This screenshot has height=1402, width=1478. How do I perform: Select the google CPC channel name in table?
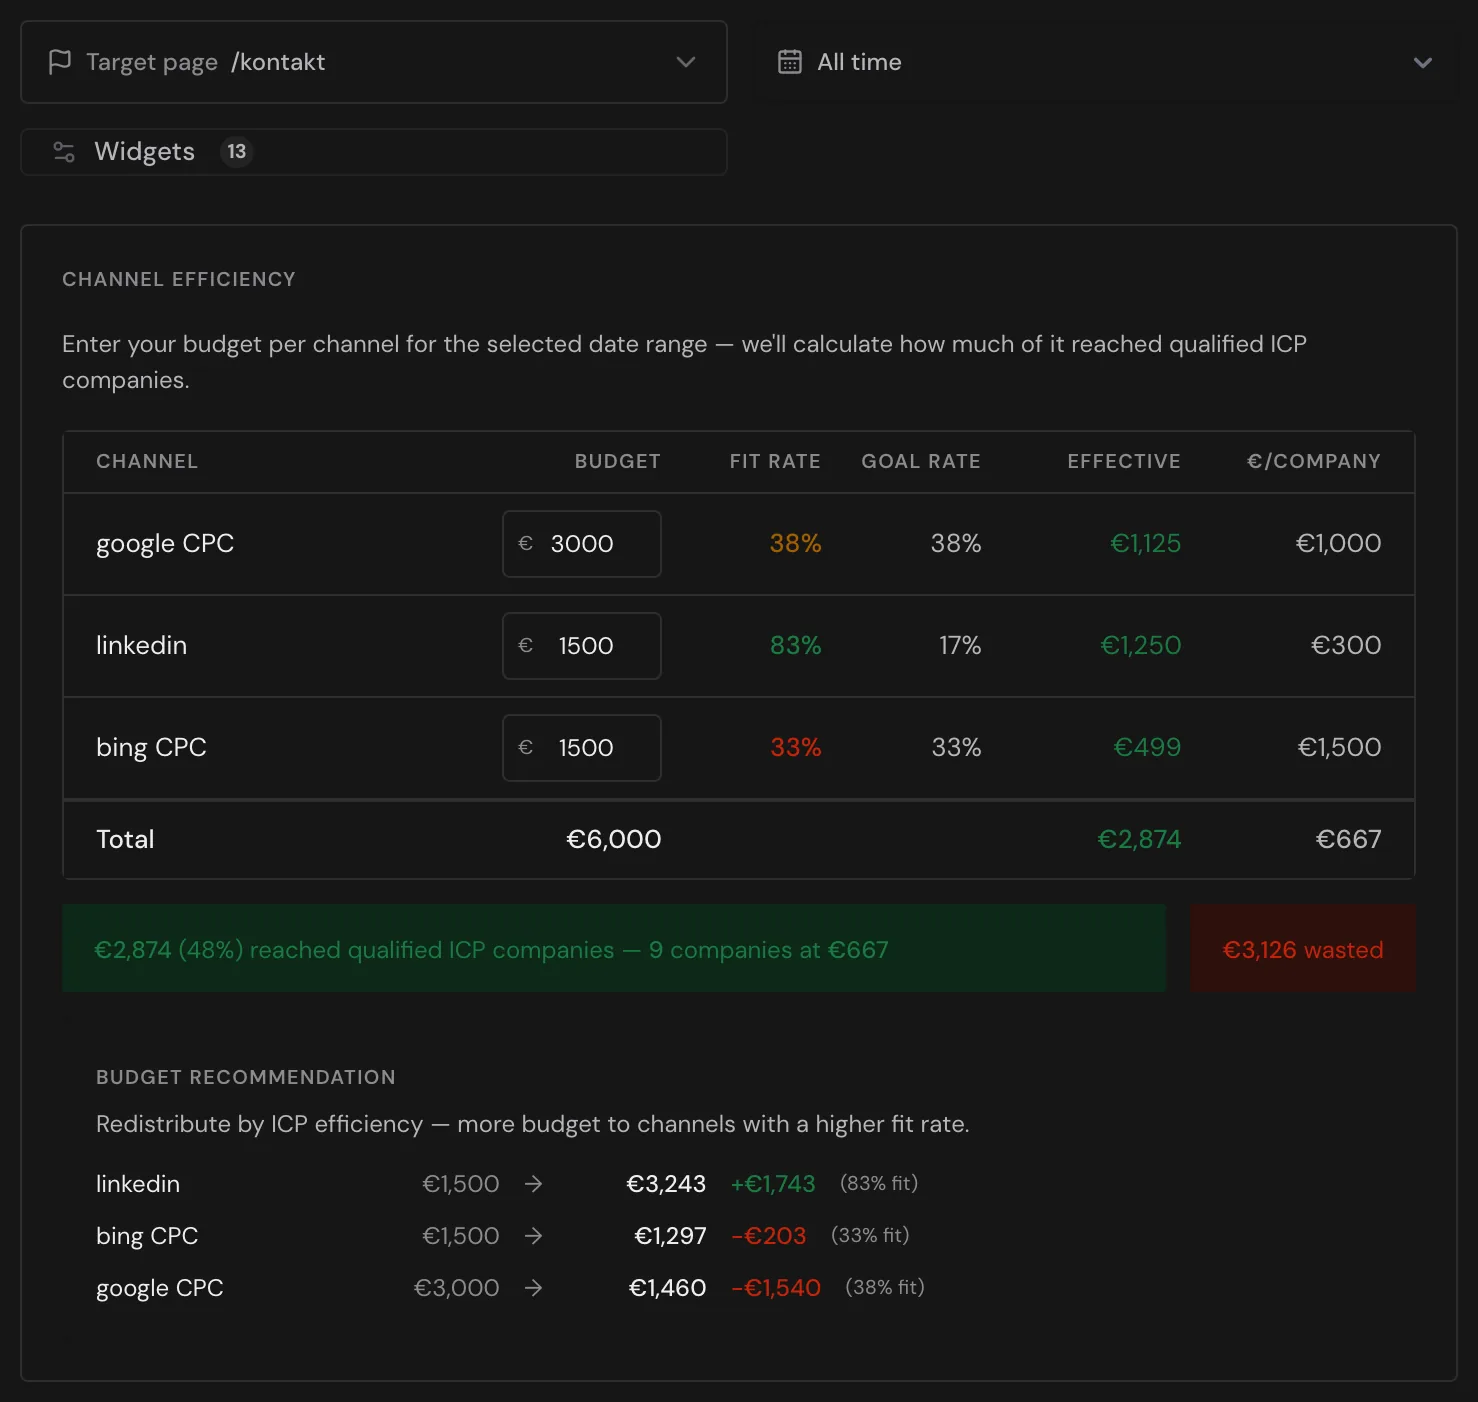point(165,544)
